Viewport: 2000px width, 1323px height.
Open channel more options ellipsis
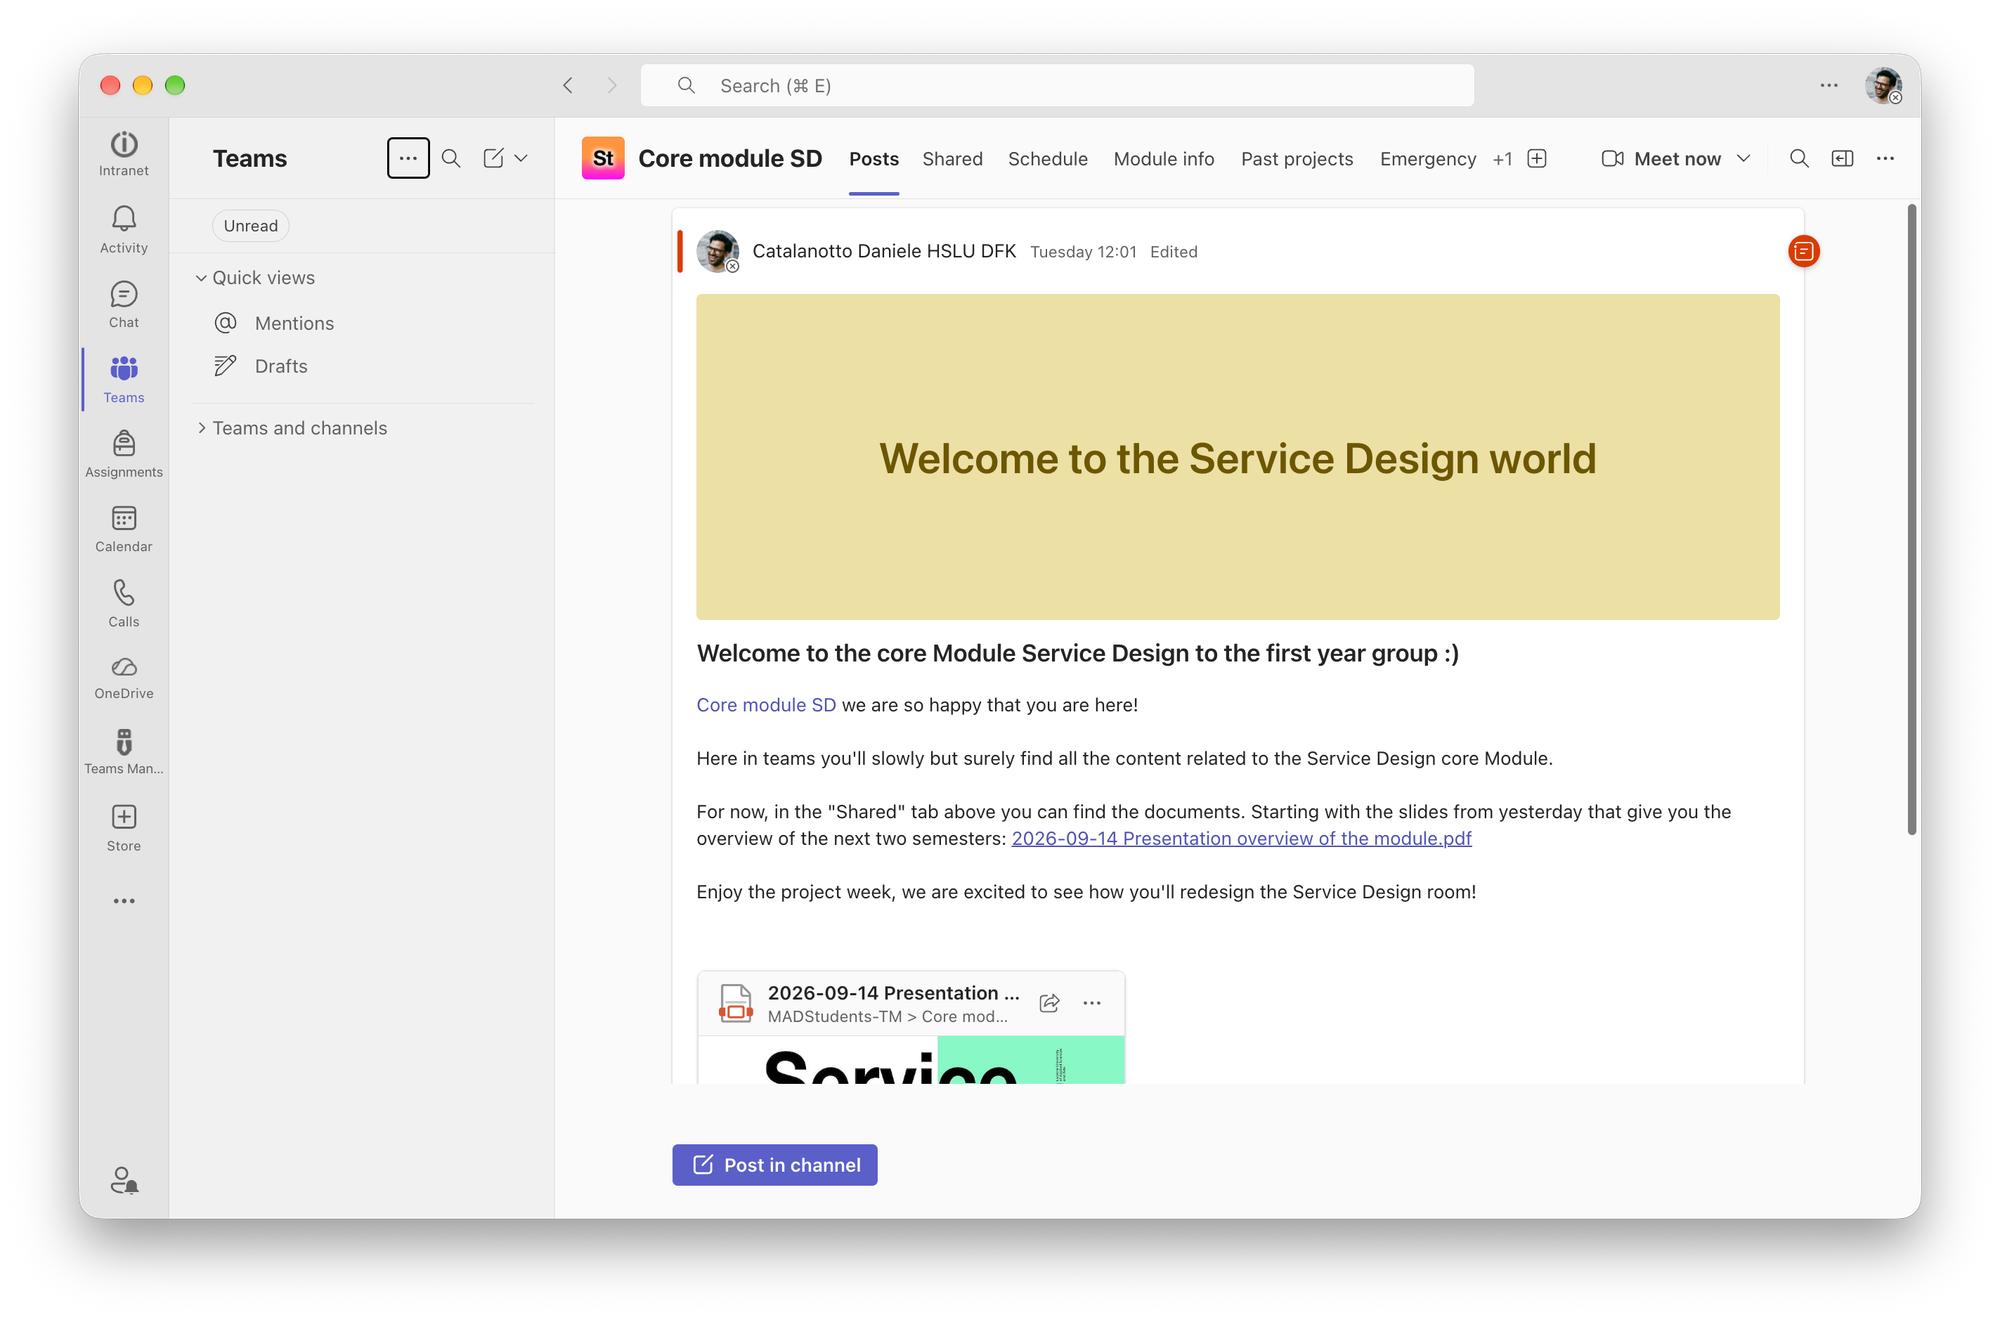1885,158
